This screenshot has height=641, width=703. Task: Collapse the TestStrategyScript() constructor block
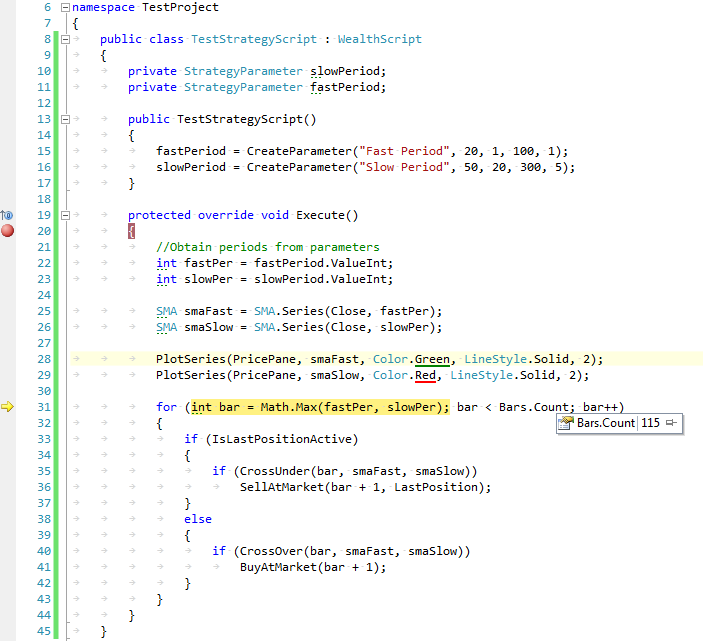65,119
